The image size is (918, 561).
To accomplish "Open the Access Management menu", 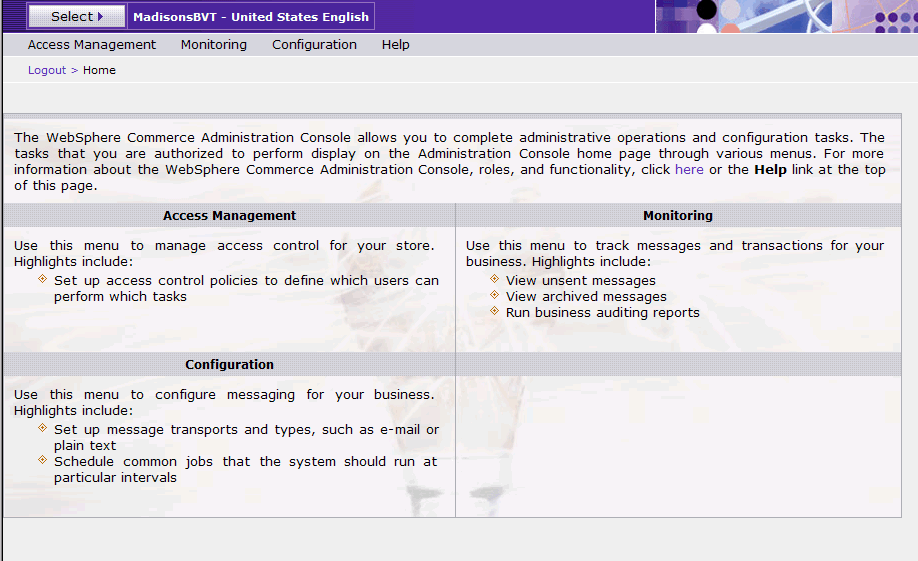I will point(92,45).
